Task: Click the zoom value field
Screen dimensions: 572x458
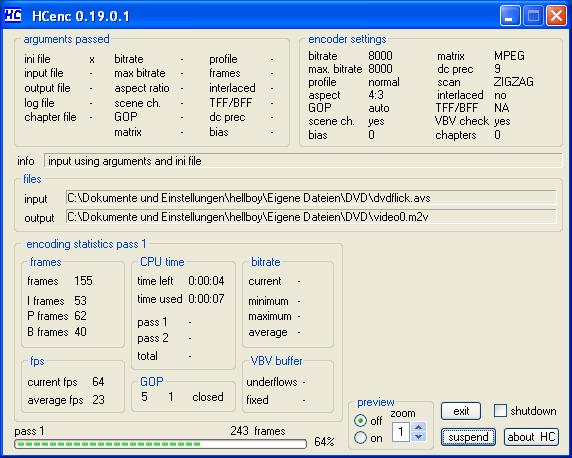Action: 401,432
